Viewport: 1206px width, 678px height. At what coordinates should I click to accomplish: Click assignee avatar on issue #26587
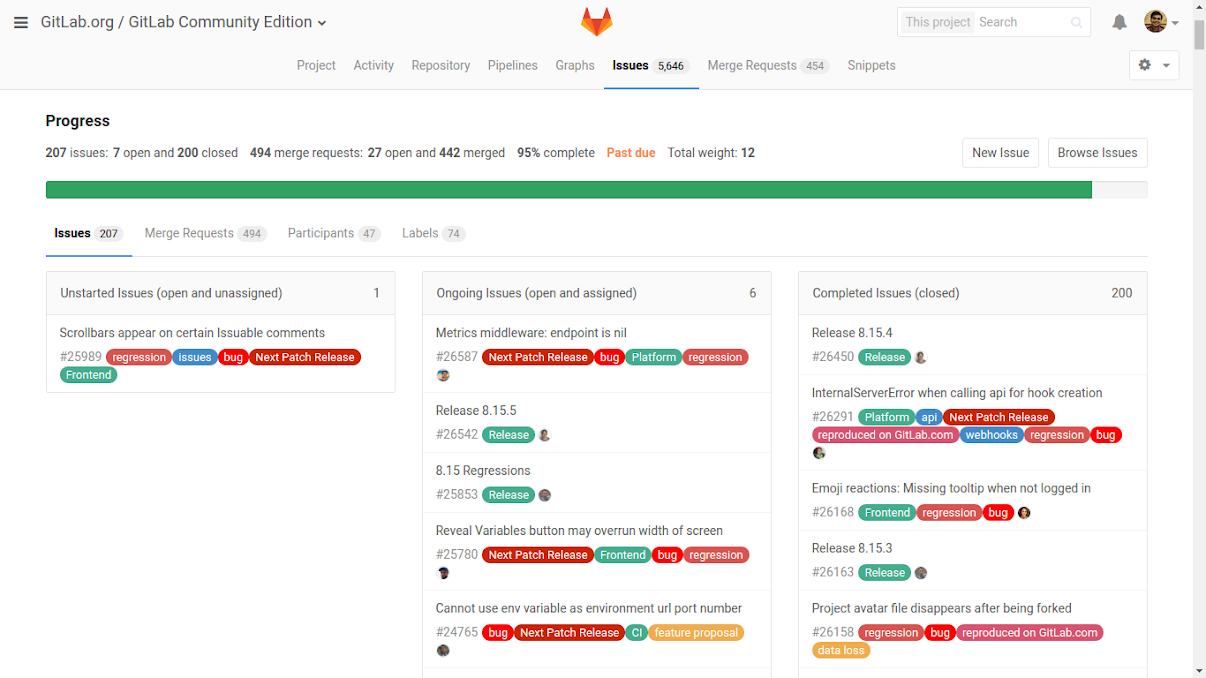pos(443,375)
